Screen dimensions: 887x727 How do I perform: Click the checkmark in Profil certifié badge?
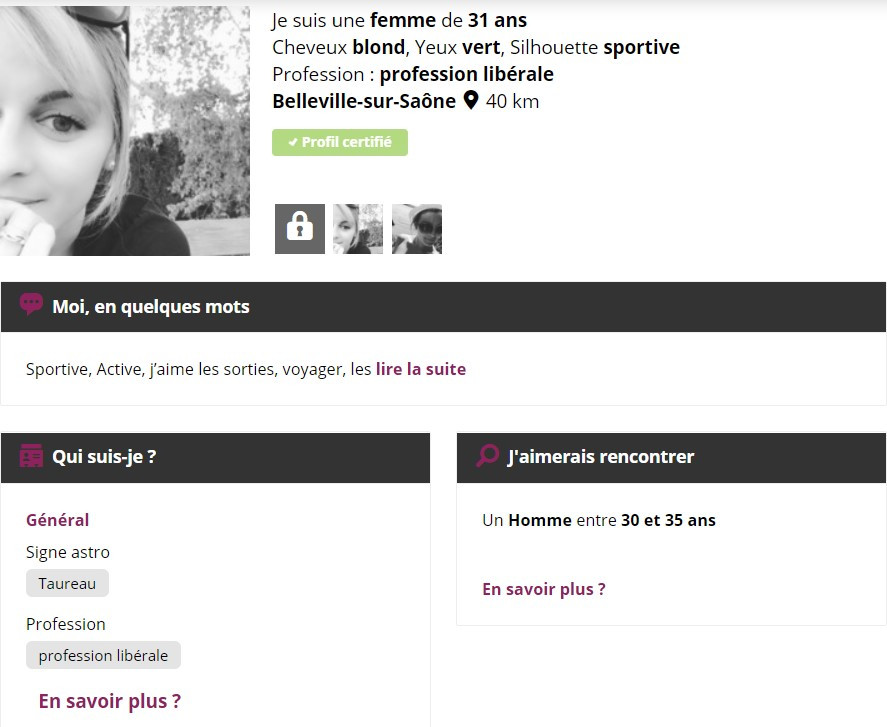coord(292,142)
